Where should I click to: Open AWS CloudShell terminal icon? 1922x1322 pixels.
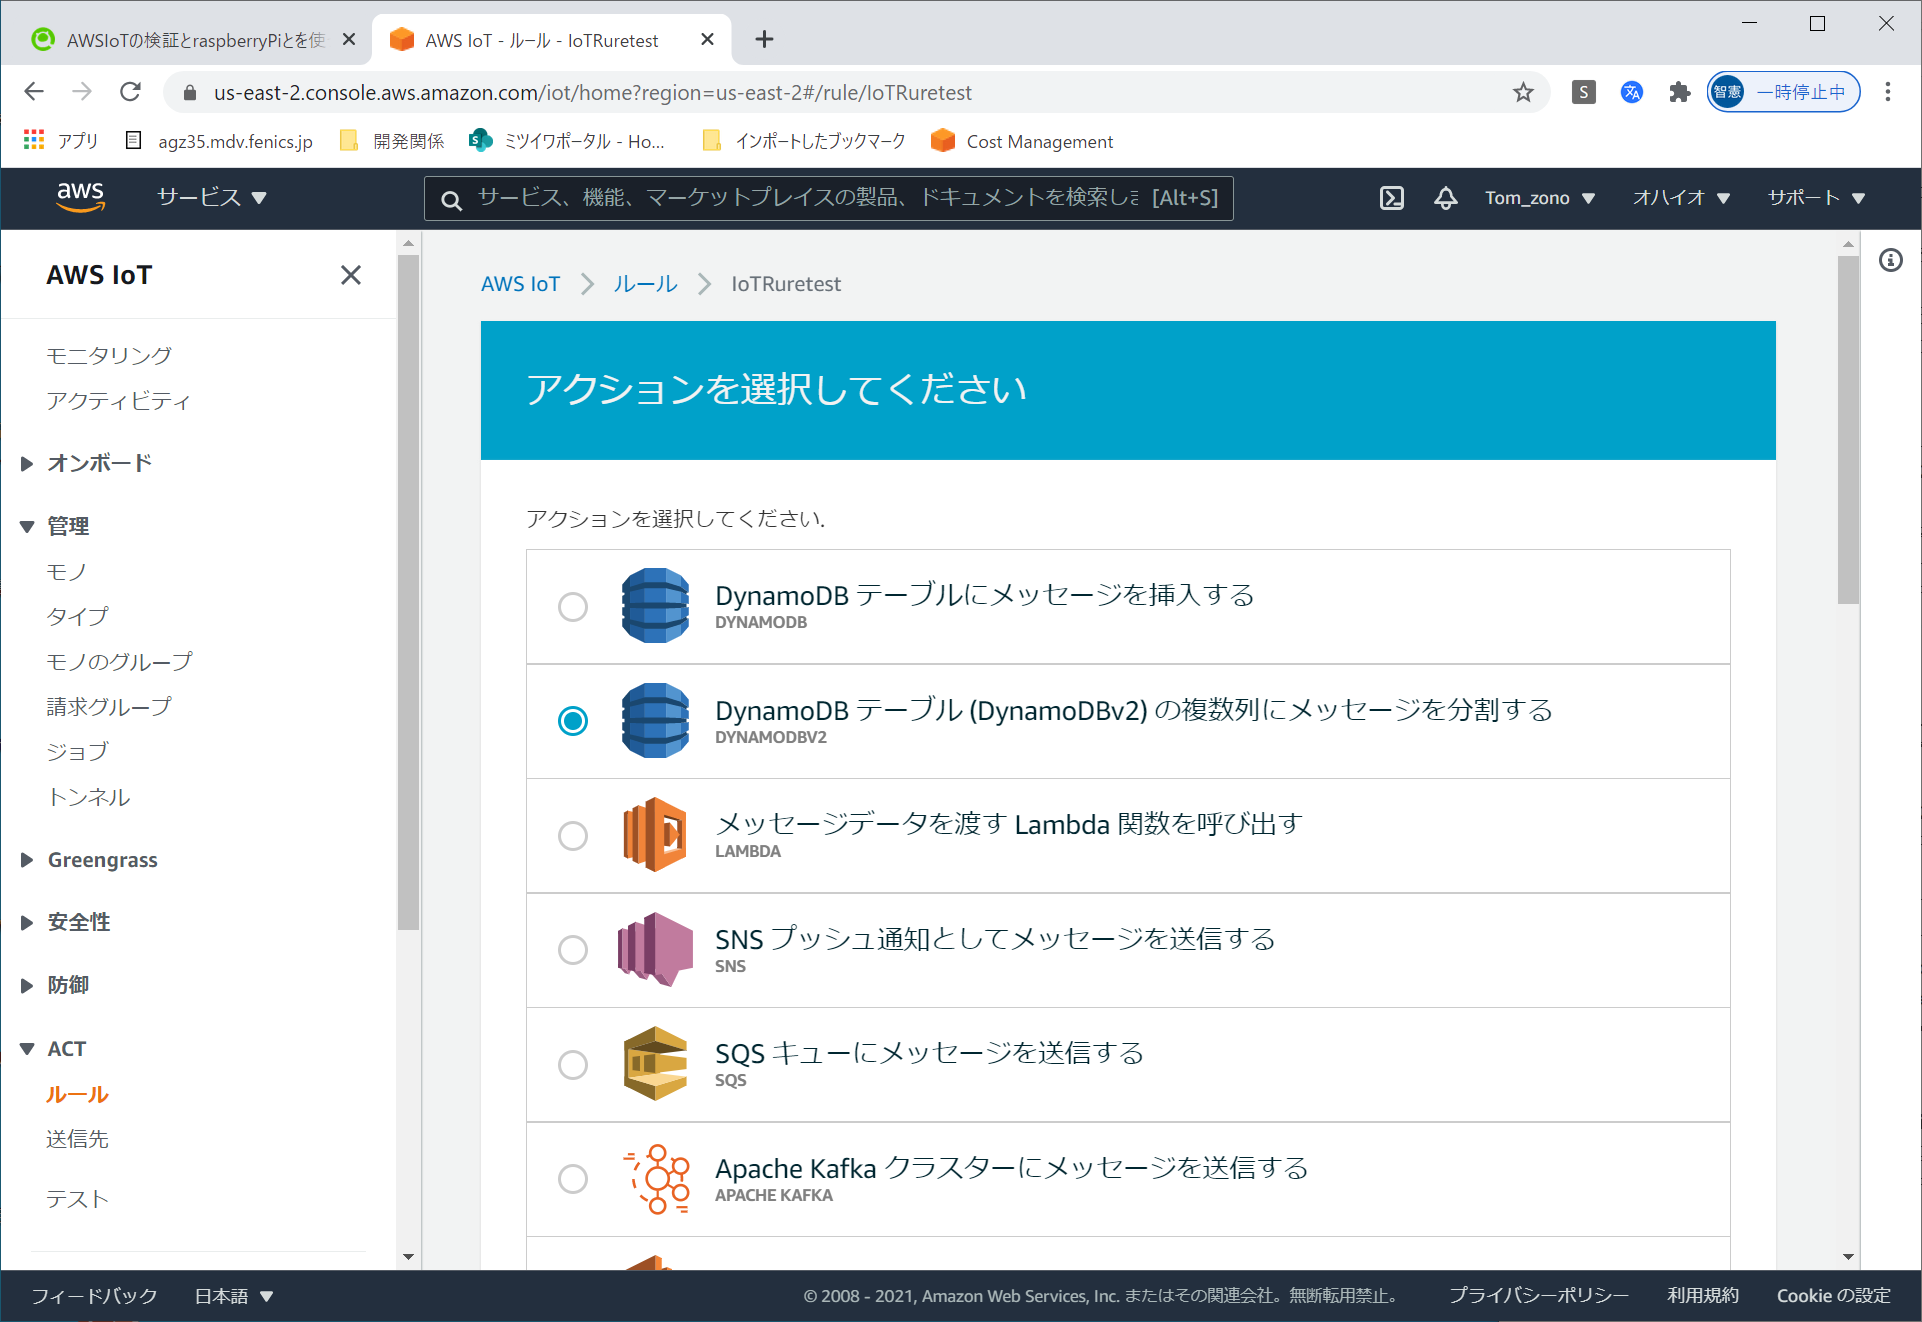pyautogui.click(x=1391, y=198)
